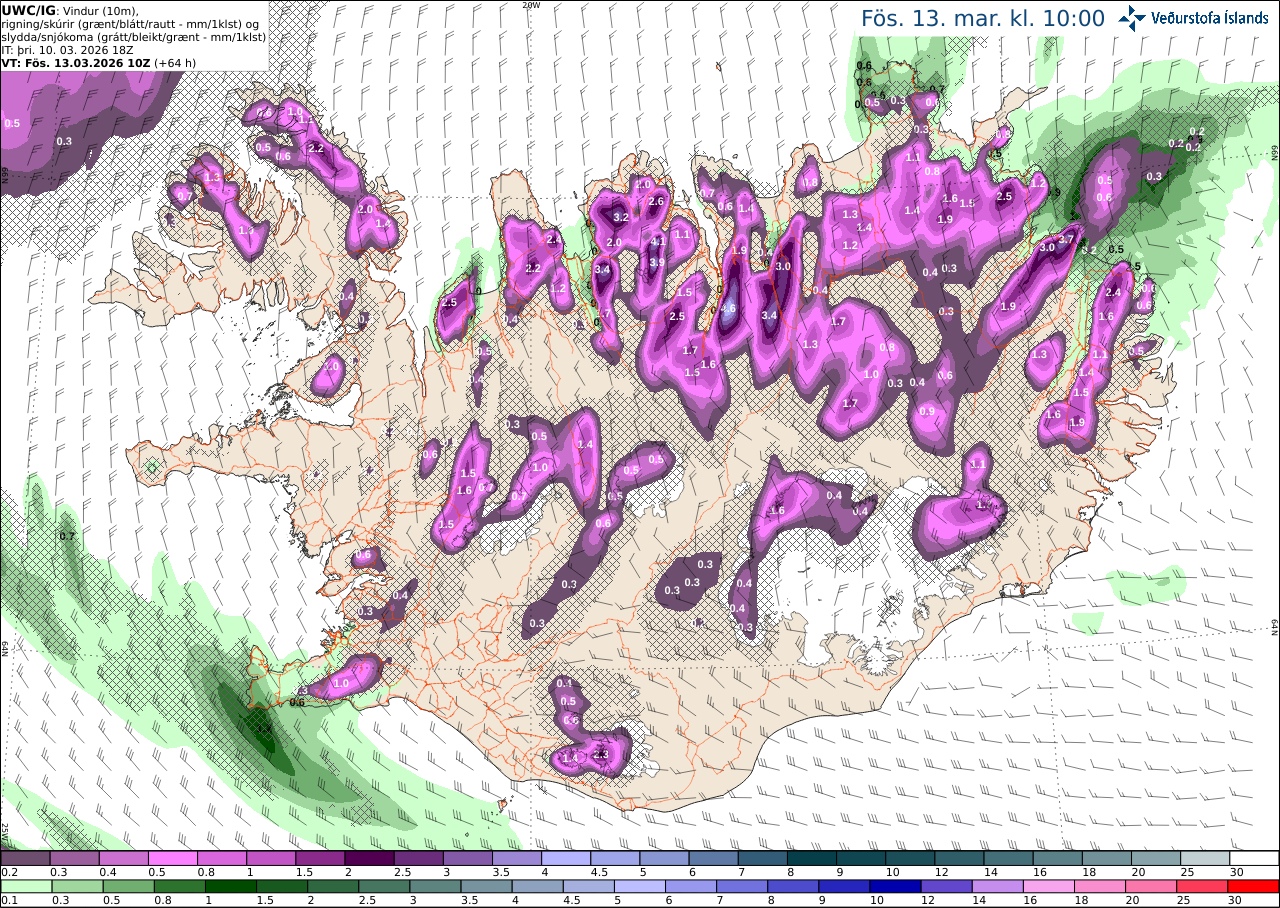This screenshot has height=908, width=1280.
Task: Pick the snow legend swatch labelled 3.5
Action: coord(517,858)
